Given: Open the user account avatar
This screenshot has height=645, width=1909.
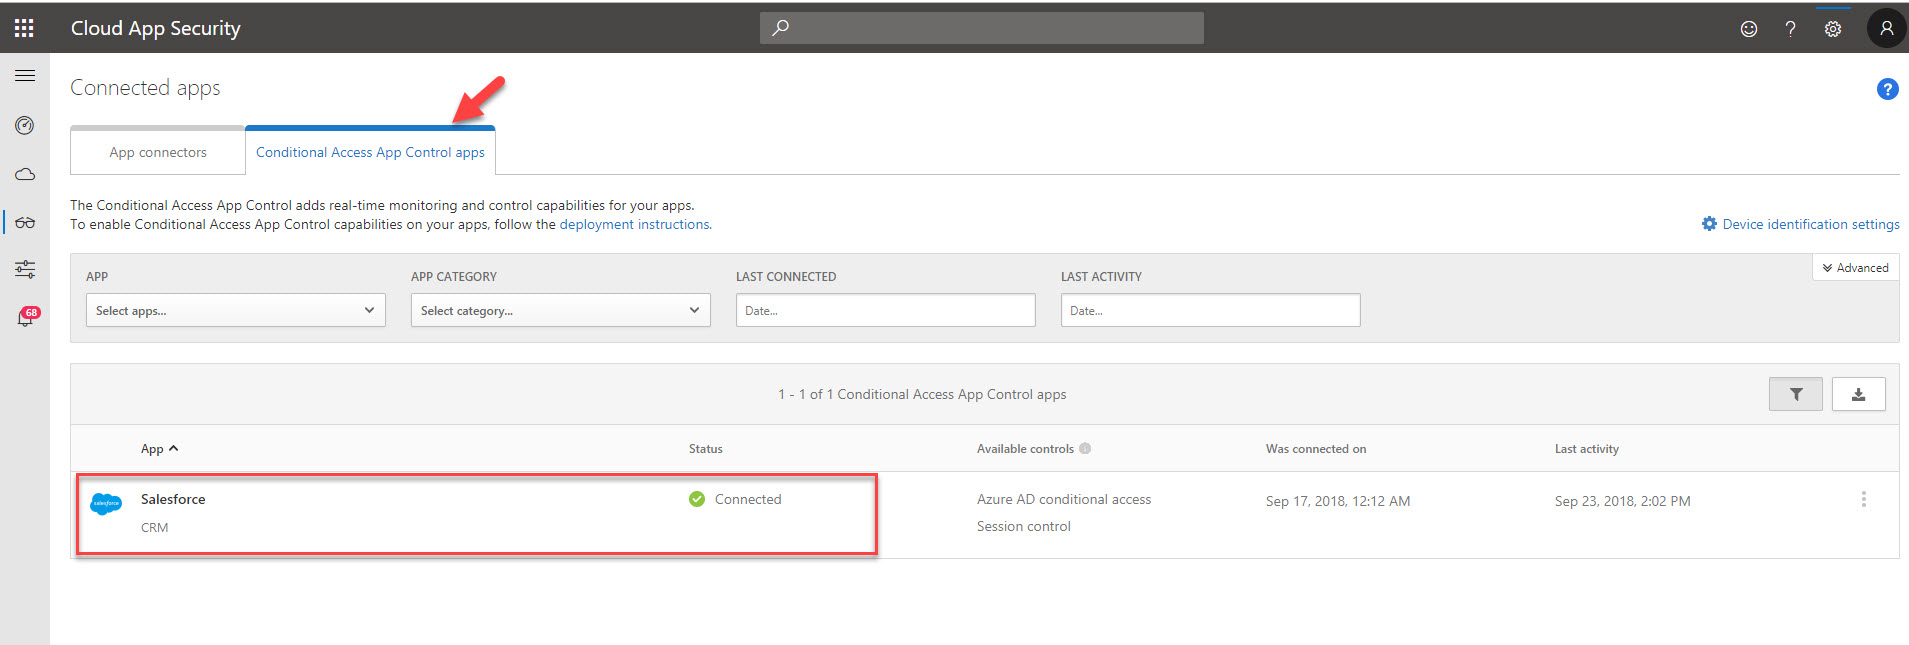Looking at the screenshot, I should pyautogui.click(x=1886, y=28).
